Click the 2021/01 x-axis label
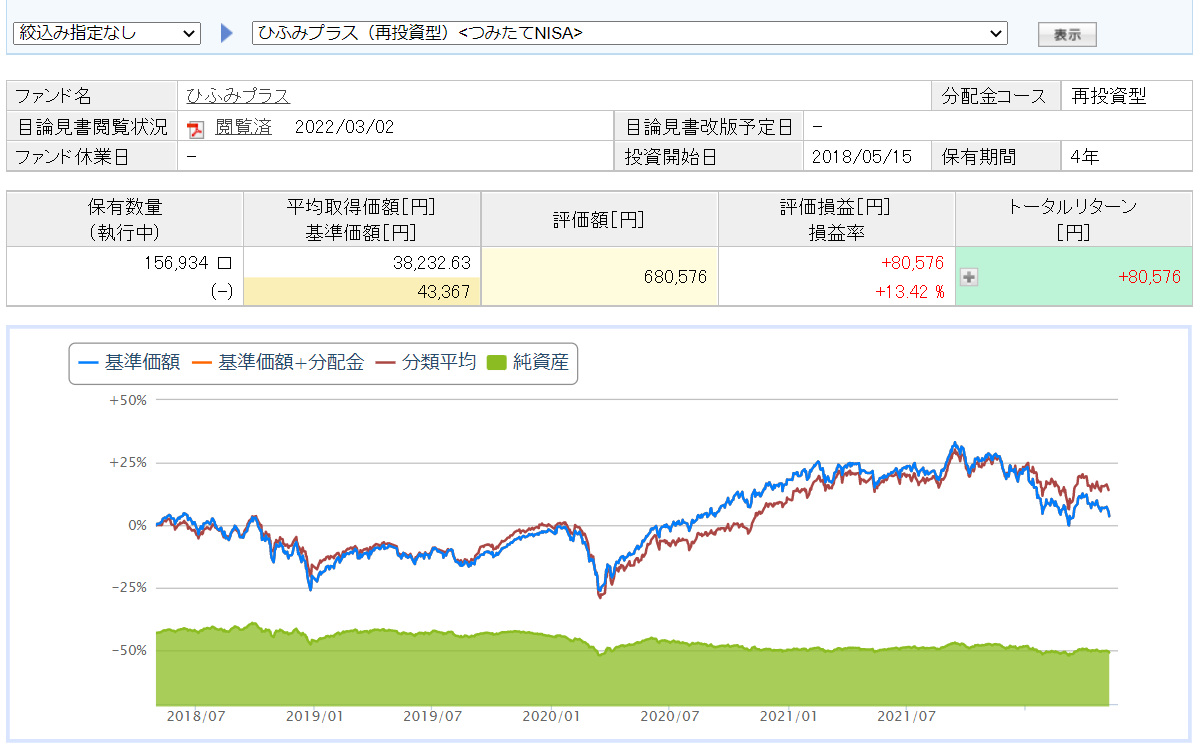 coord(789,717)
